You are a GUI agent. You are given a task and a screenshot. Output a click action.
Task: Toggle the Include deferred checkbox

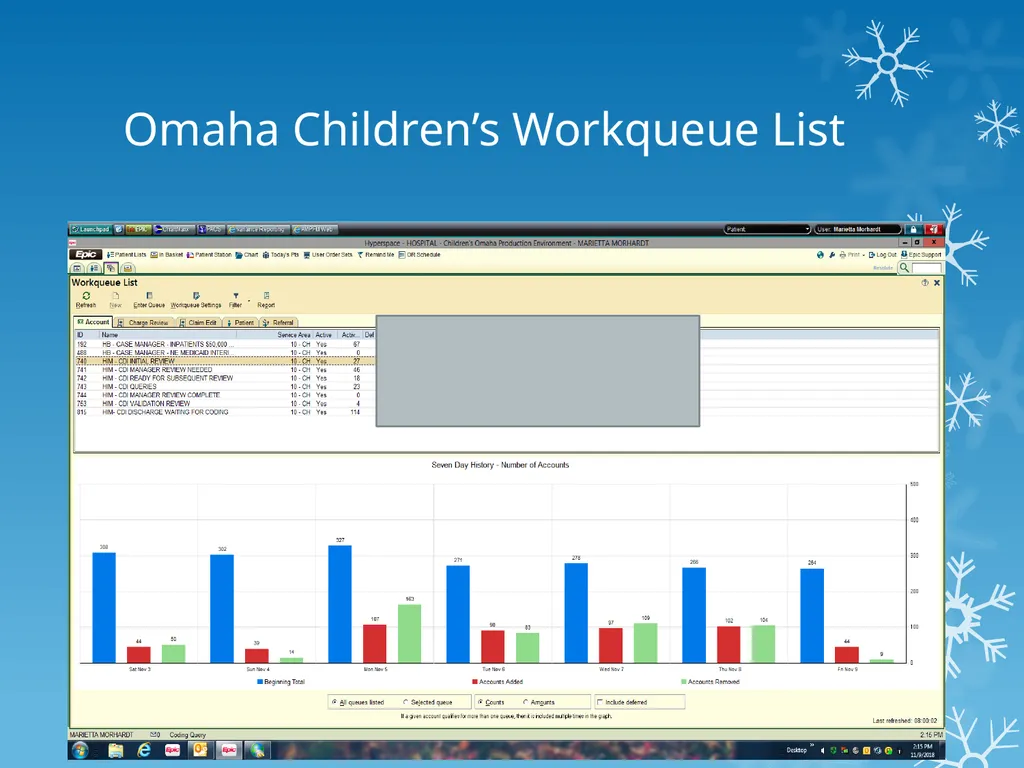600,702
